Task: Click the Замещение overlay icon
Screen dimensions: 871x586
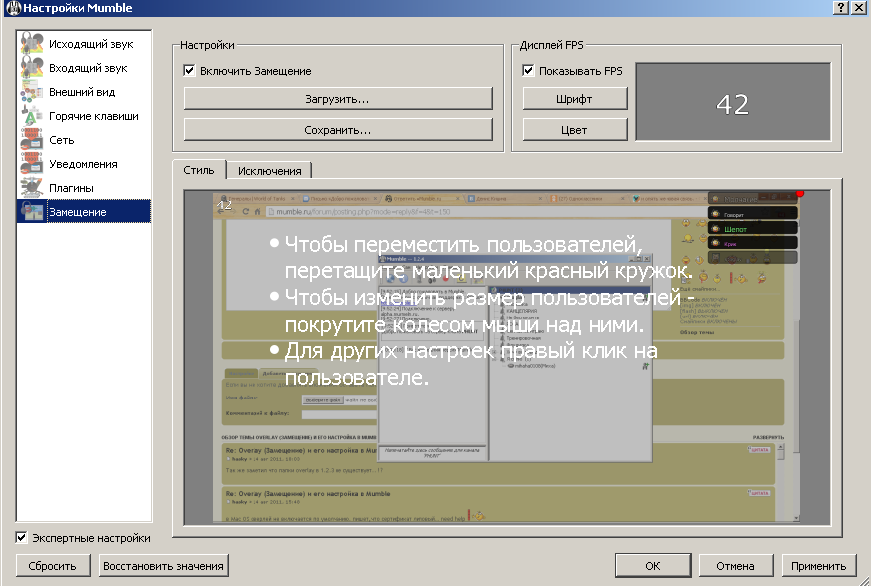Action: [31, 212]
